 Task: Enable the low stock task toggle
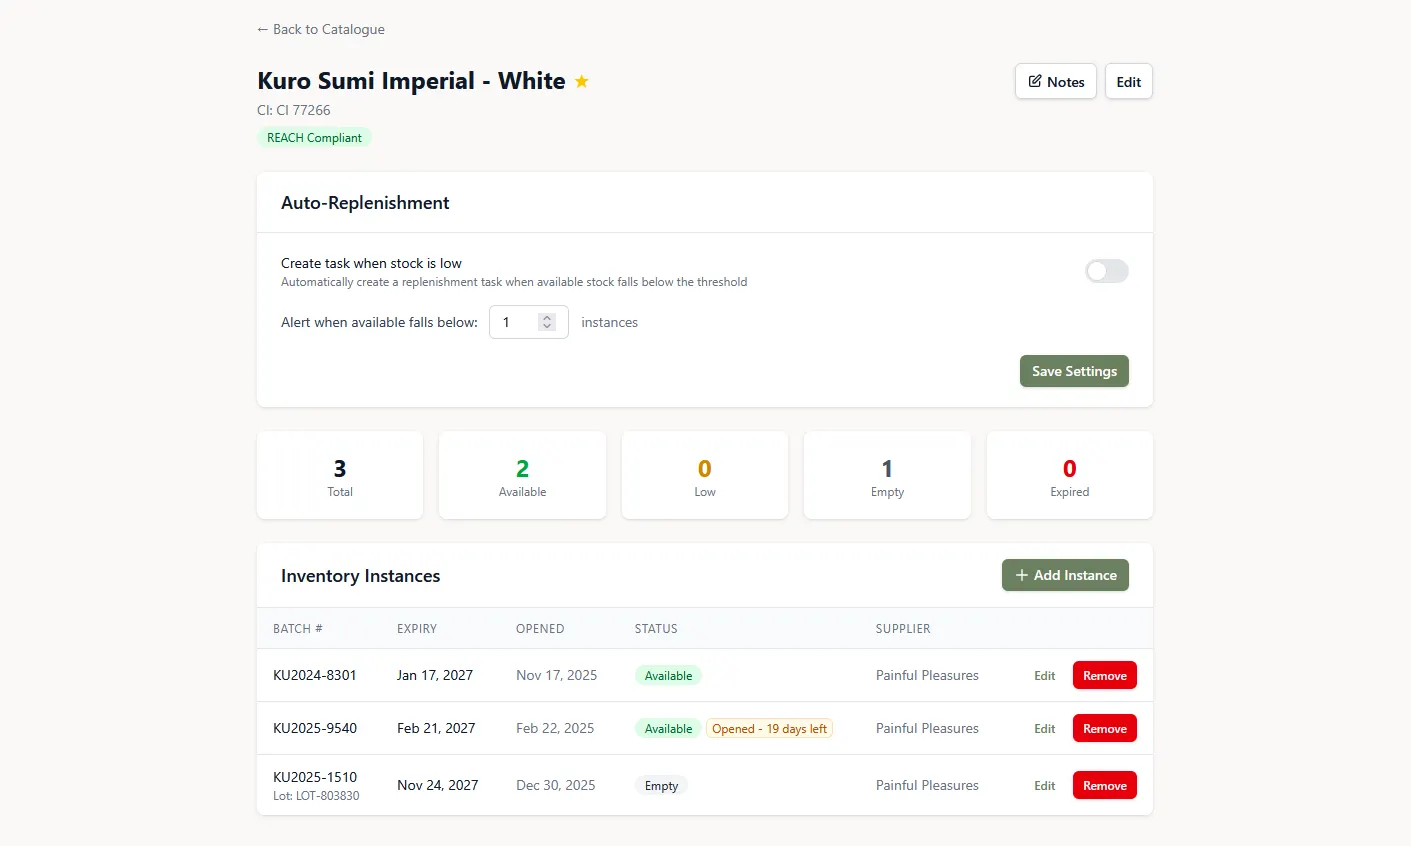pyautogui.click(x=1106, y=271)
